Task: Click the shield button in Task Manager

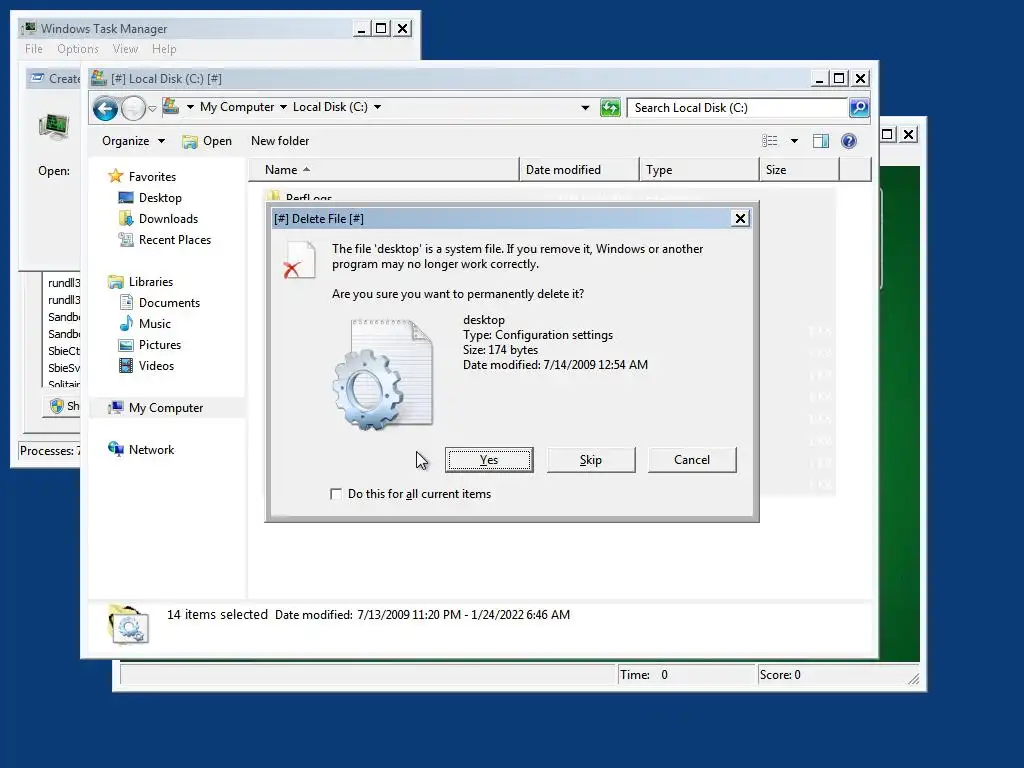Action: [61, 406]
